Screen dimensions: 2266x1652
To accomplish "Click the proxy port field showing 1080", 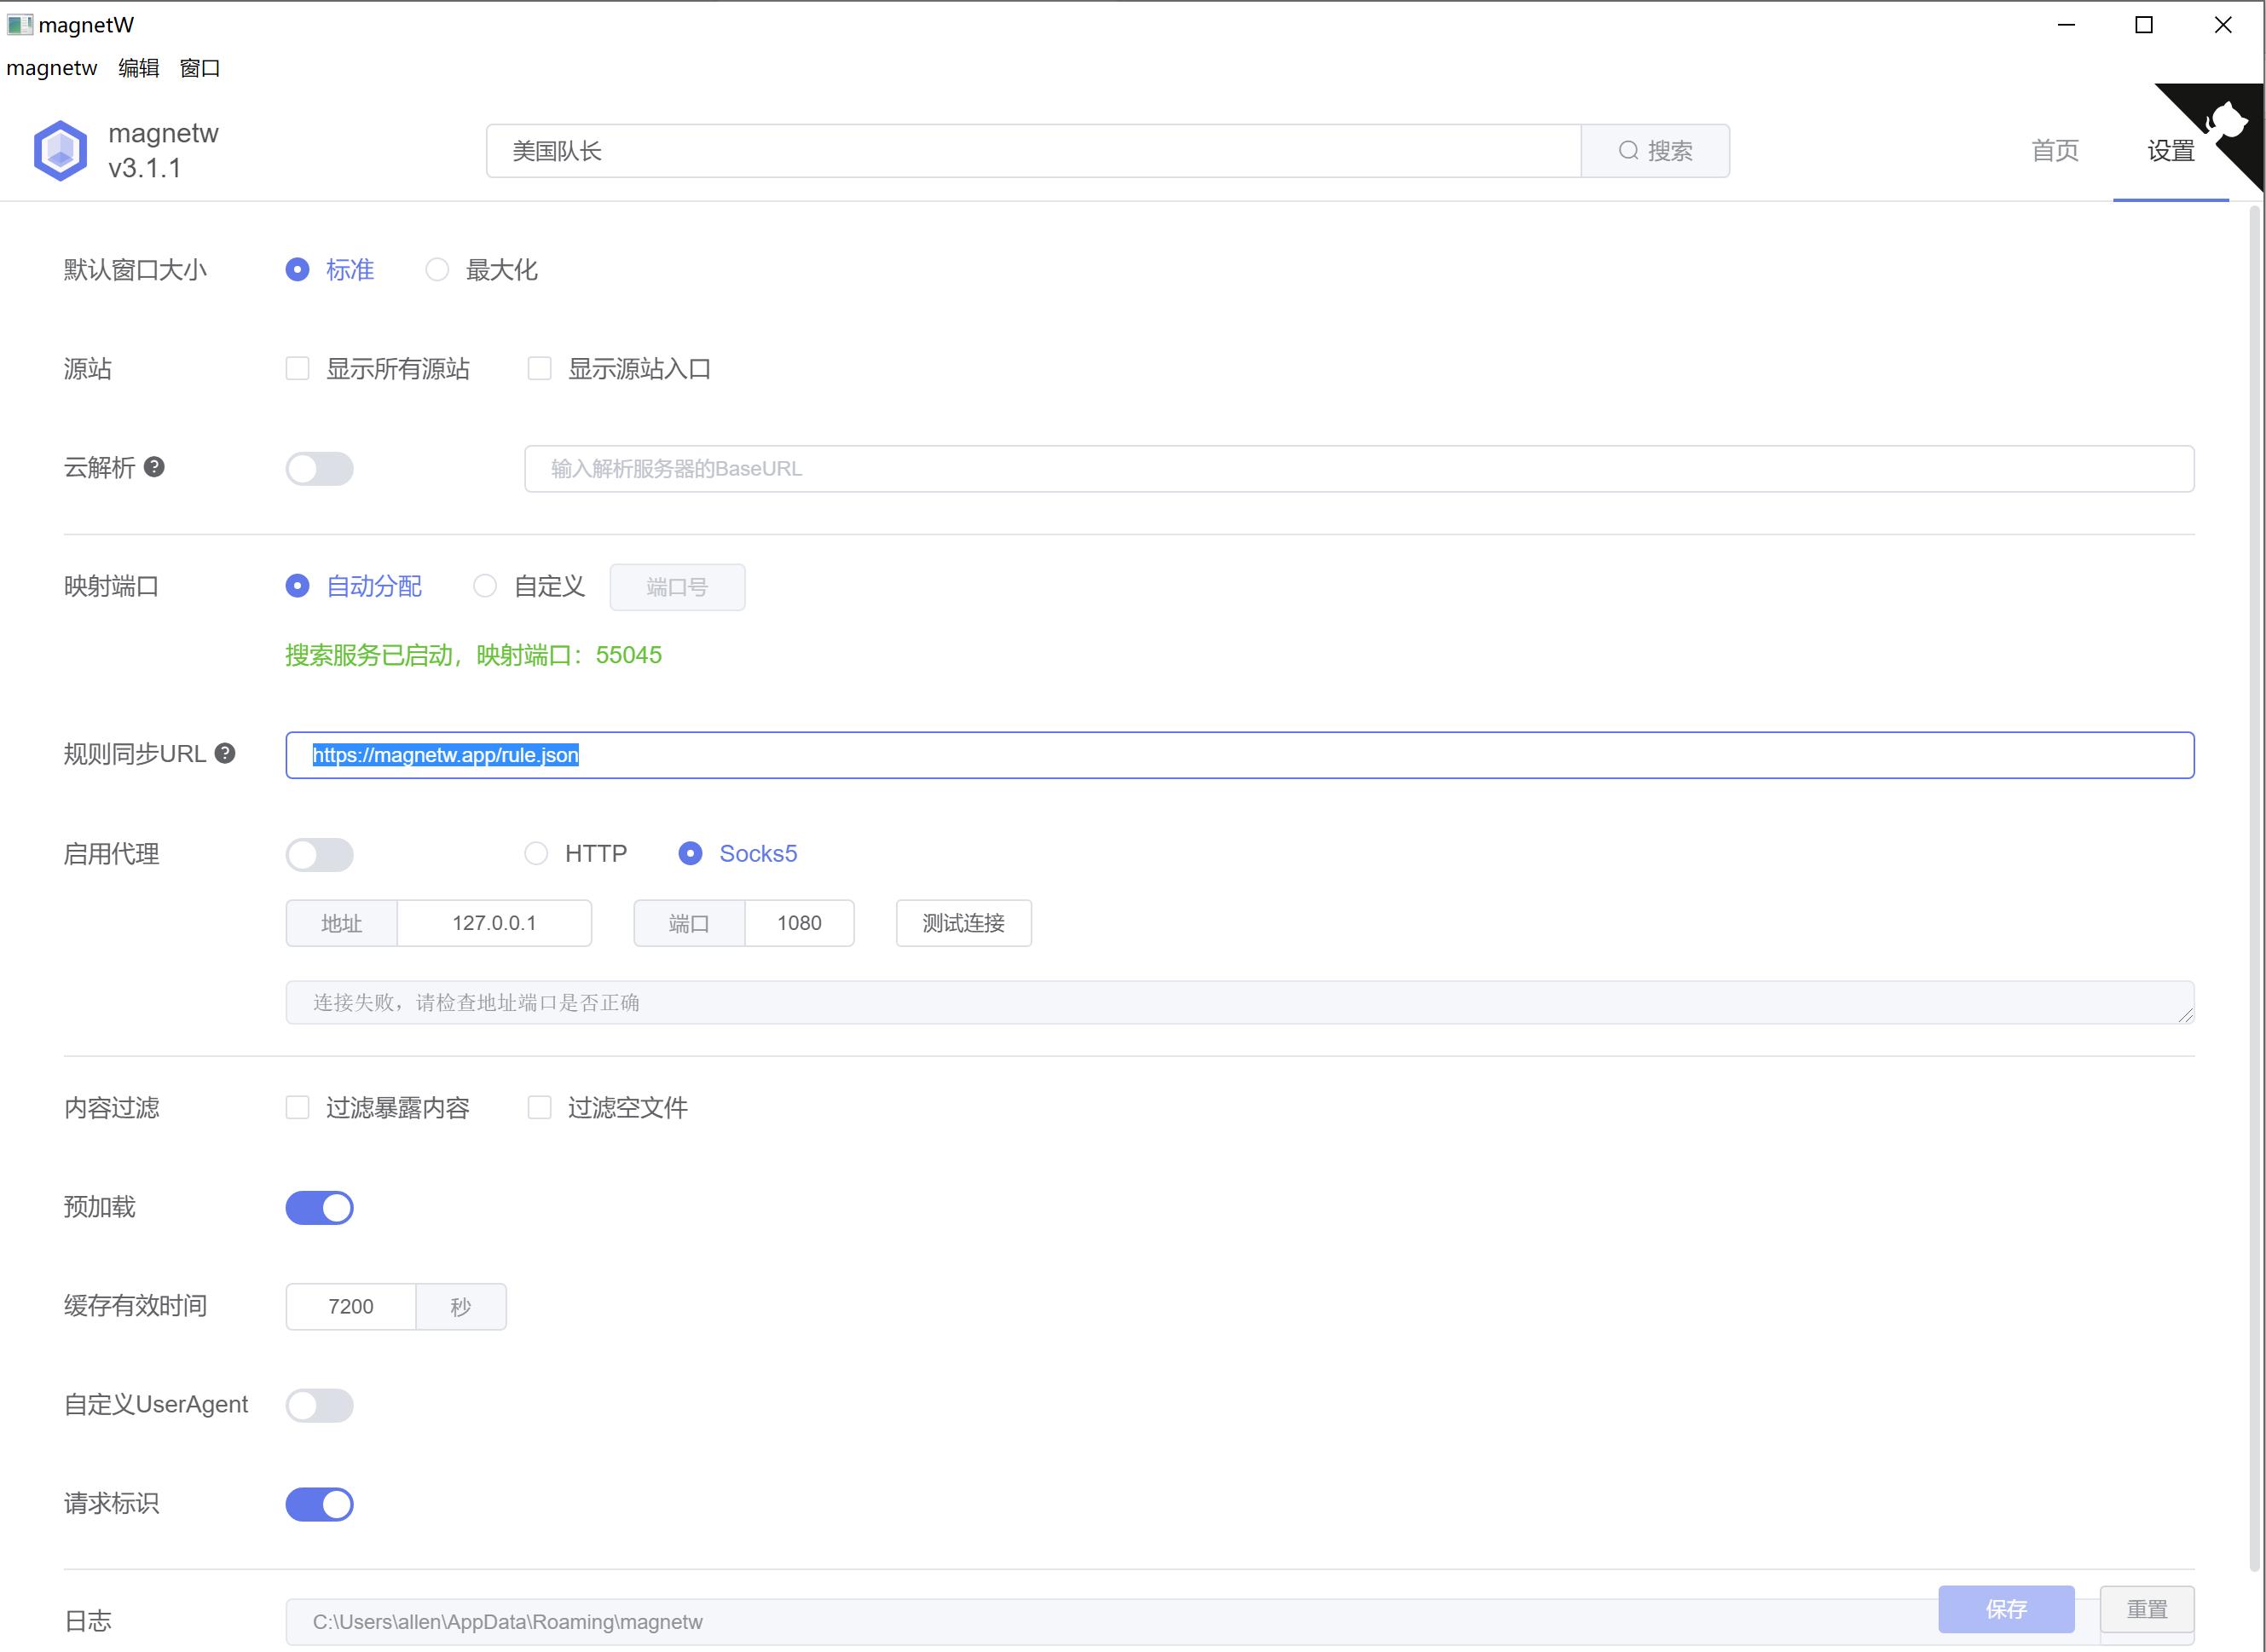I will click(799, 923).
